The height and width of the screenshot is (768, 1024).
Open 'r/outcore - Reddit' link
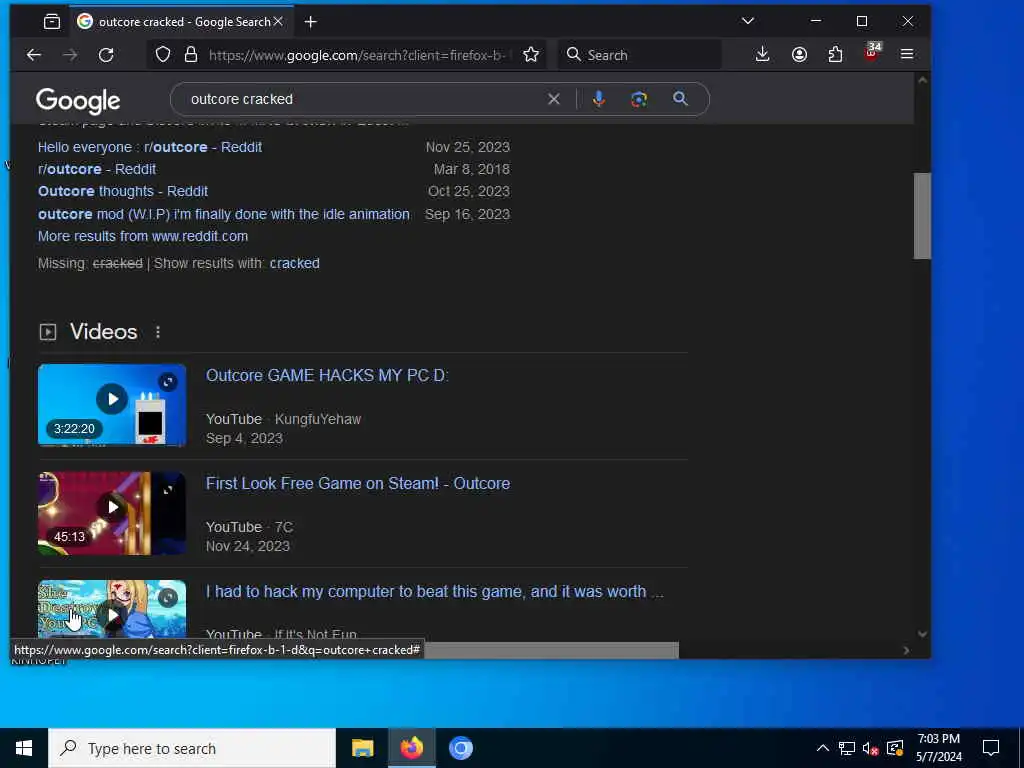click(97, 169)
